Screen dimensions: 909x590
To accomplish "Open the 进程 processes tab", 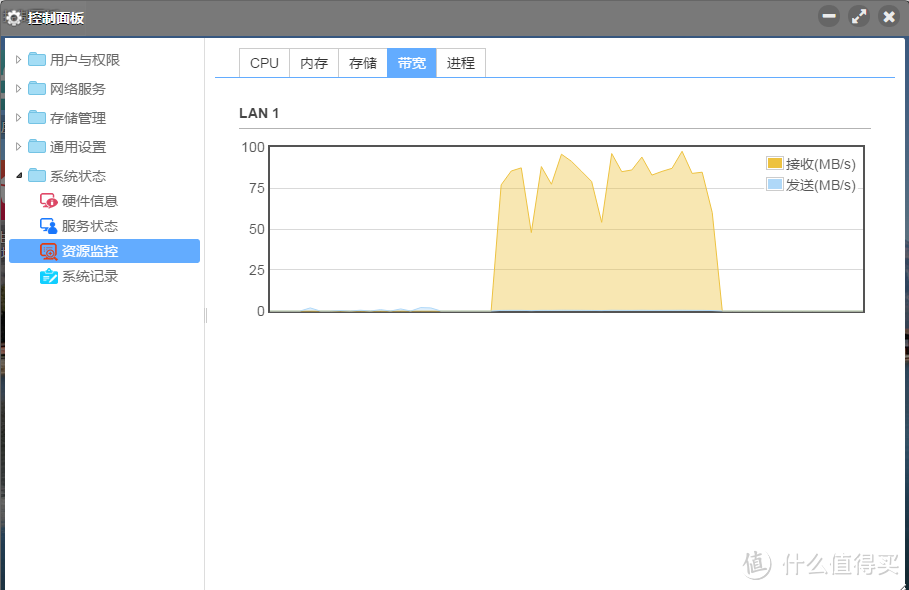I will [461, 63].
